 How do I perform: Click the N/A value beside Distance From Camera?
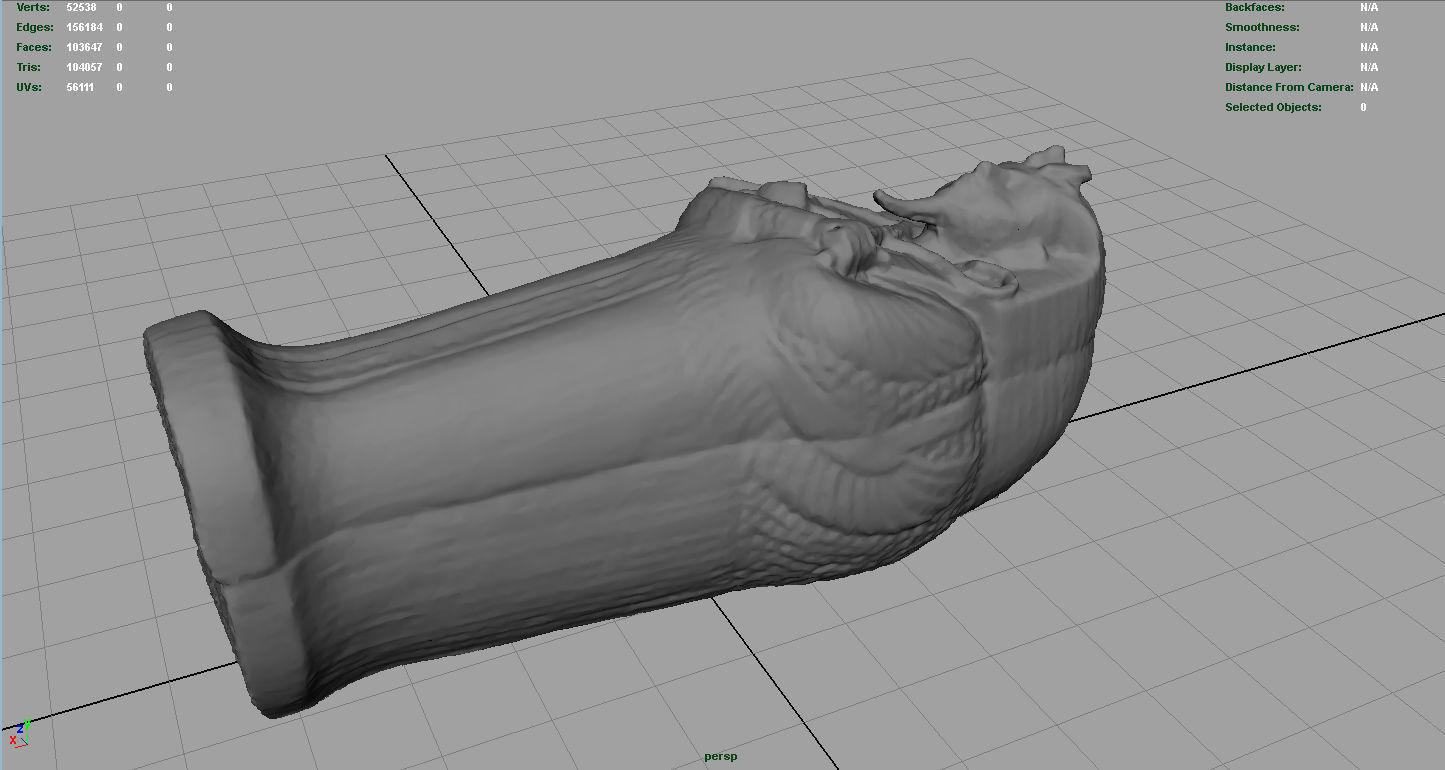[x=1369, y=87]
